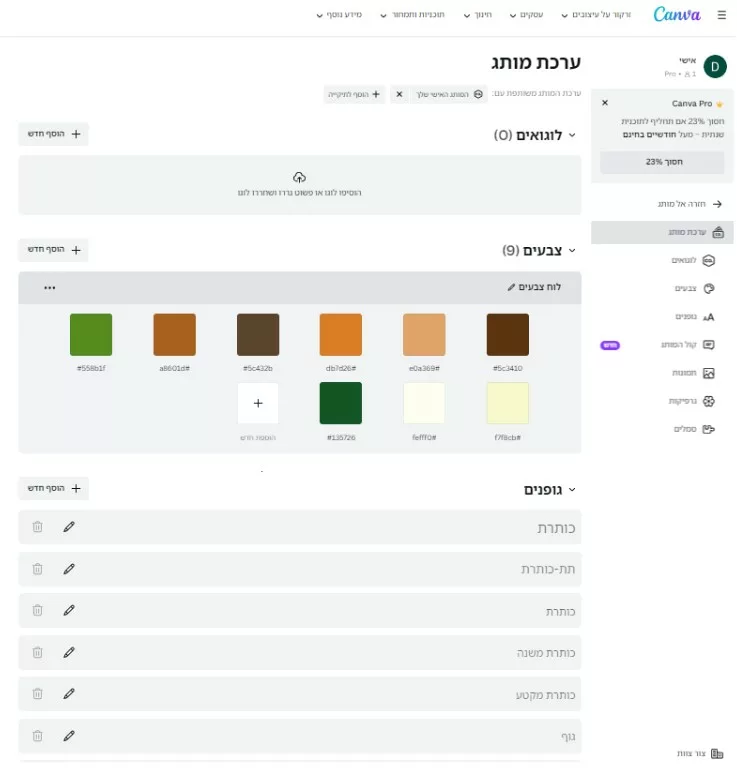This screenshot has width=737, height=771.
Task: Open 'תמונות' photos item in sidebar
Action: (x=692, y=373)
